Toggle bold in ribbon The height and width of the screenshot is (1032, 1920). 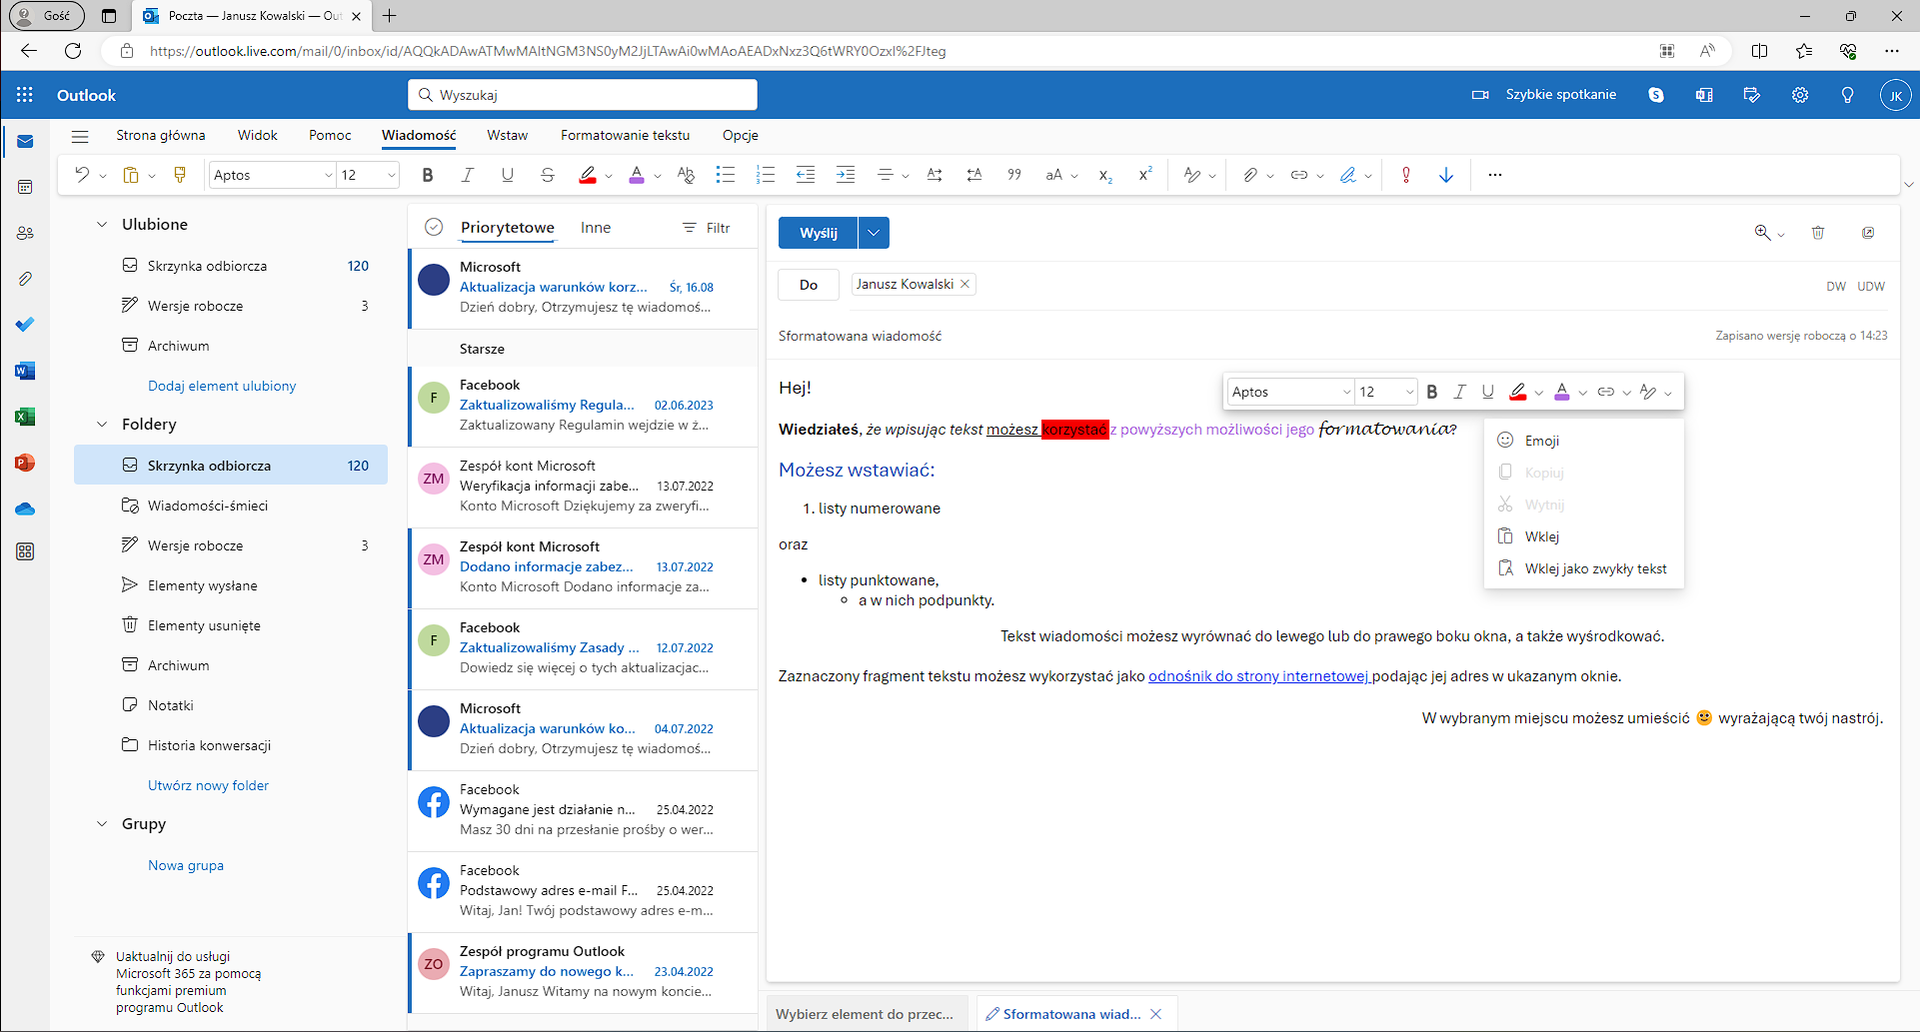428,175
